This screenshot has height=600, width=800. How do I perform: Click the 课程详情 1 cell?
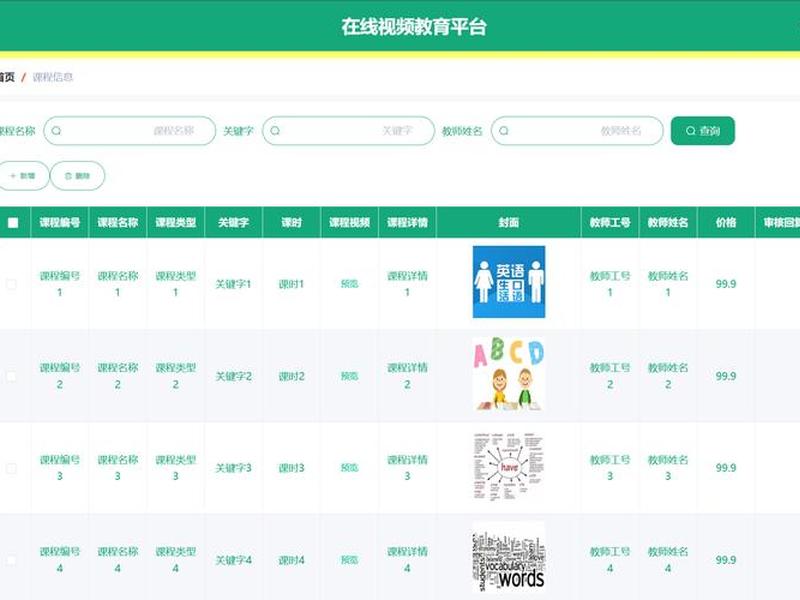pos(407,284)
